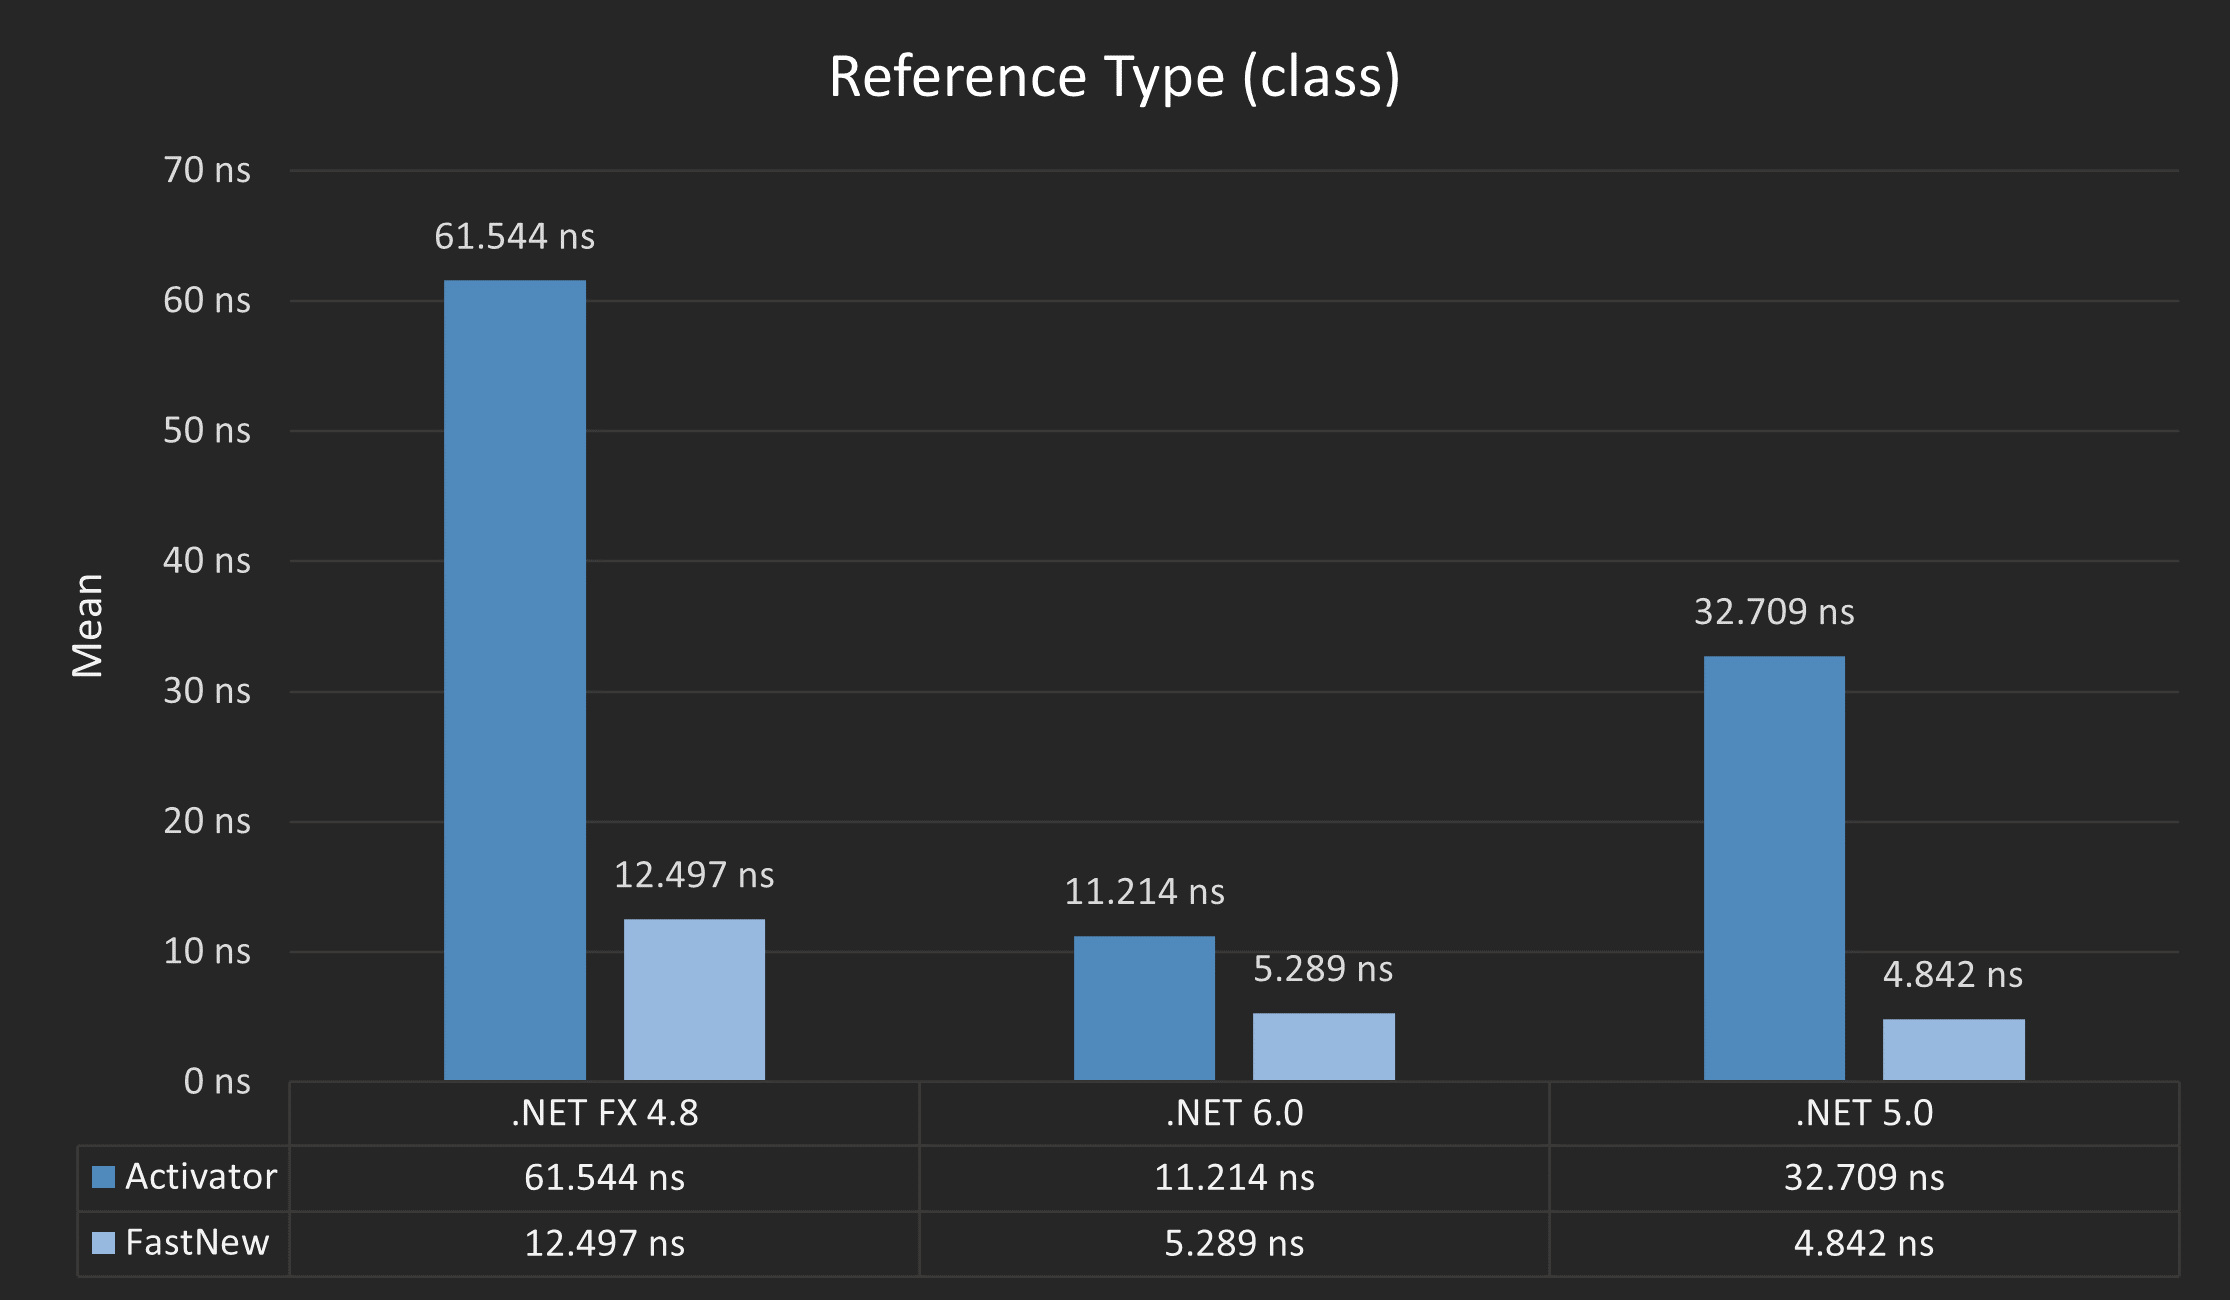Image resolution: width=2230 pixels, height=1300 pixels.
Task: Select the .NET 6.0 category header
Action: (x=1234, y=1113)
